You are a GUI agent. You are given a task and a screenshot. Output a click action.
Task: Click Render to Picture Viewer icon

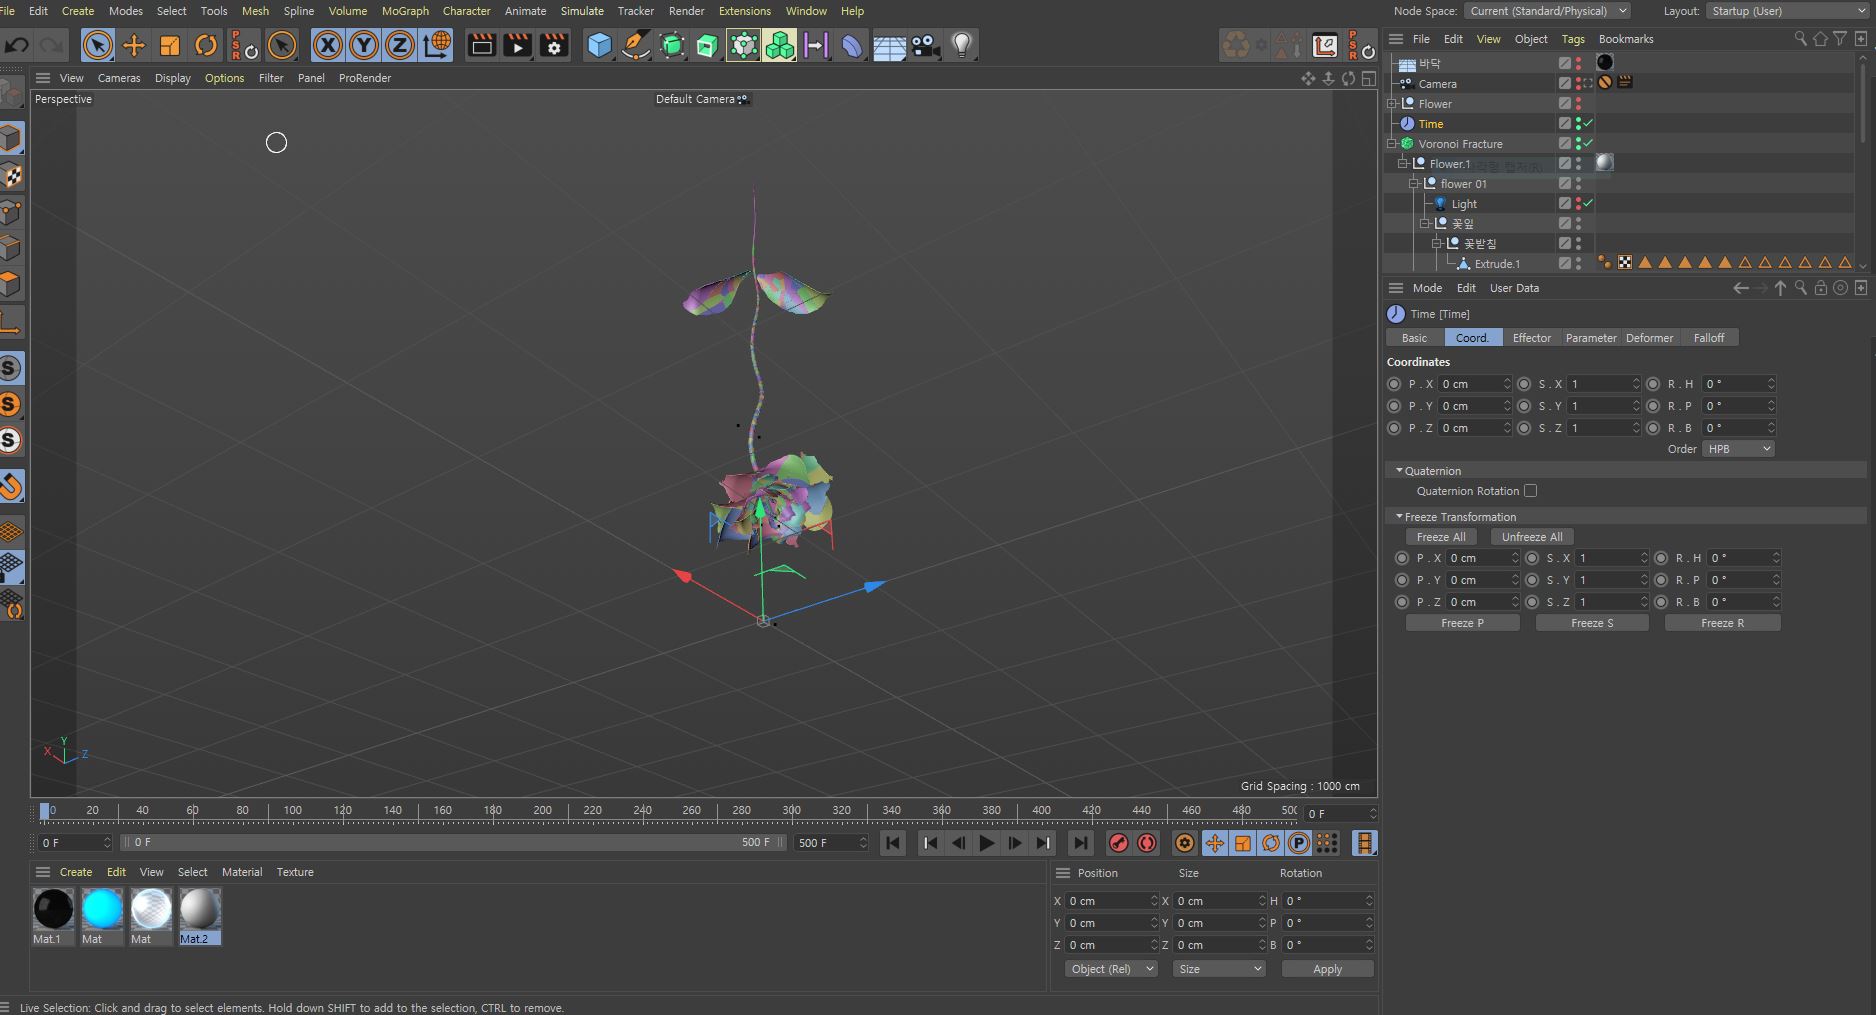click(x=517, y=45)
